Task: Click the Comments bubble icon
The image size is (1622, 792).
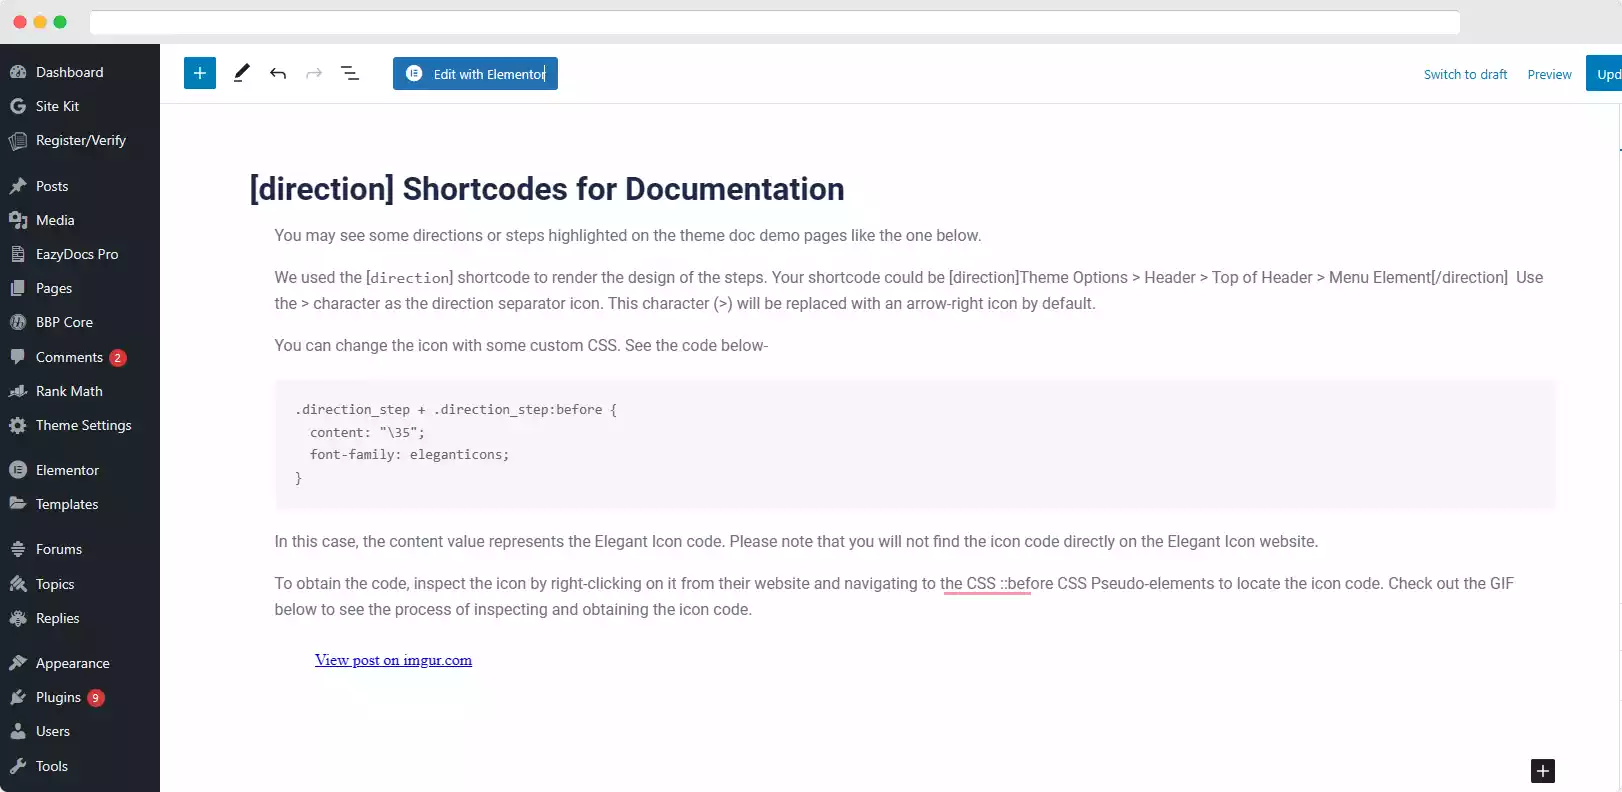Action: pyautogui.click(x=18, y=357)
